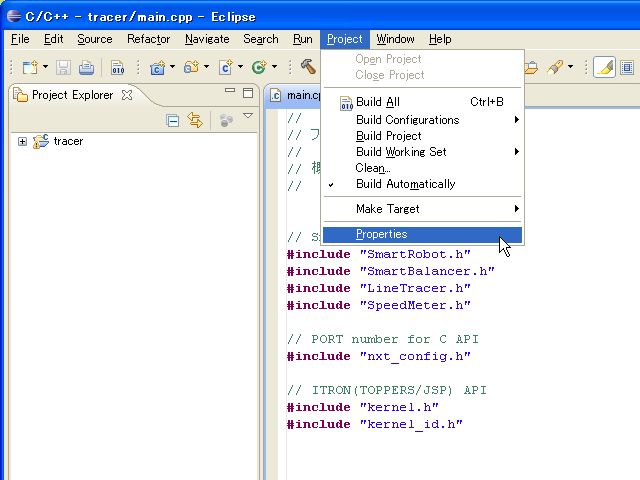The height and width of the screenshot is (480, 640).
Task: Close the Project Explorer tab
Action: (x=127, y=95)
